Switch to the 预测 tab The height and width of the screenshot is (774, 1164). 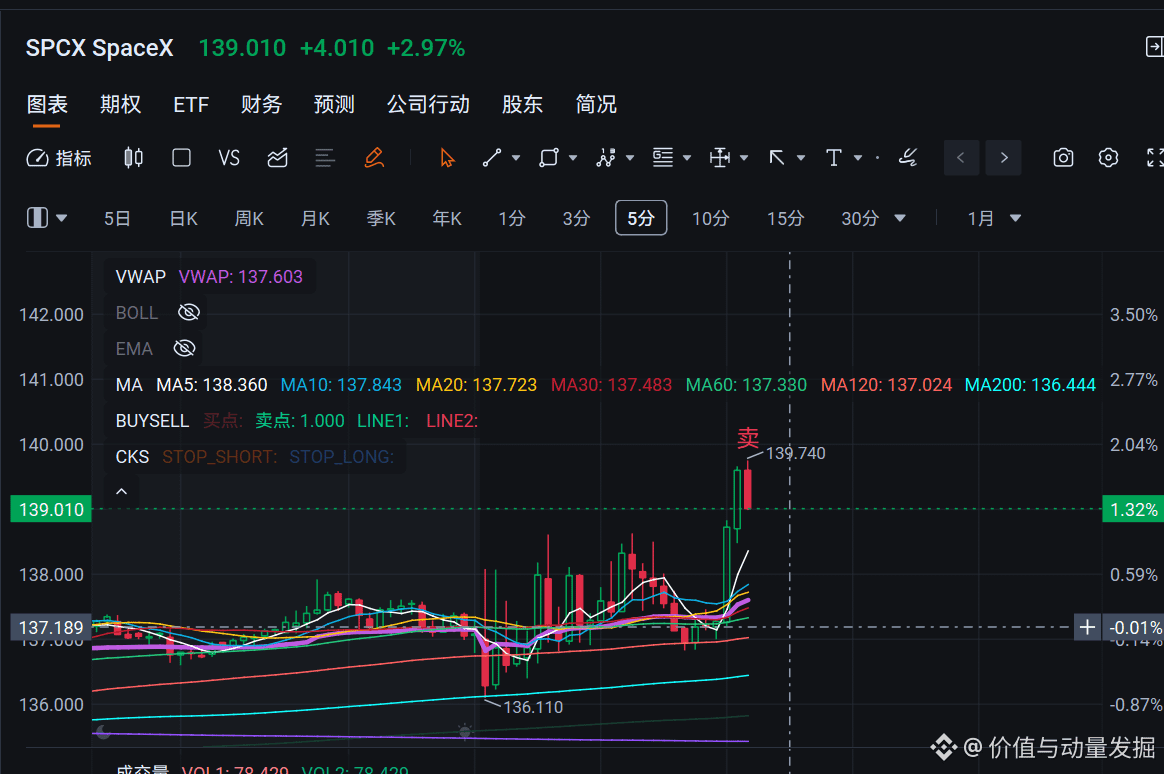pos(334,105)
